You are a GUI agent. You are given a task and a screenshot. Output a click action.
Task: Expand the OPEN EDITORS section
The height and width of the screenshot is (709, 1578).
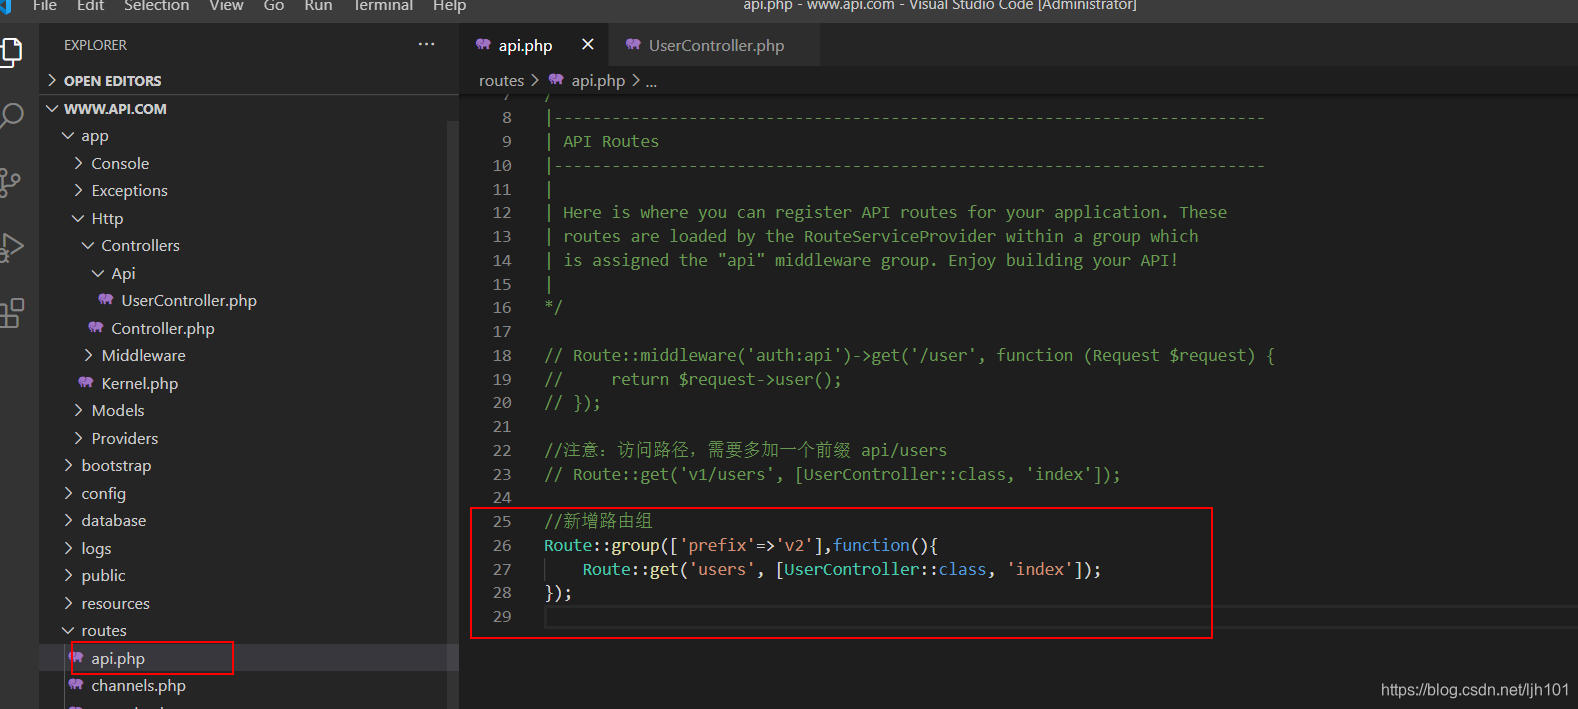click(52, 80)
